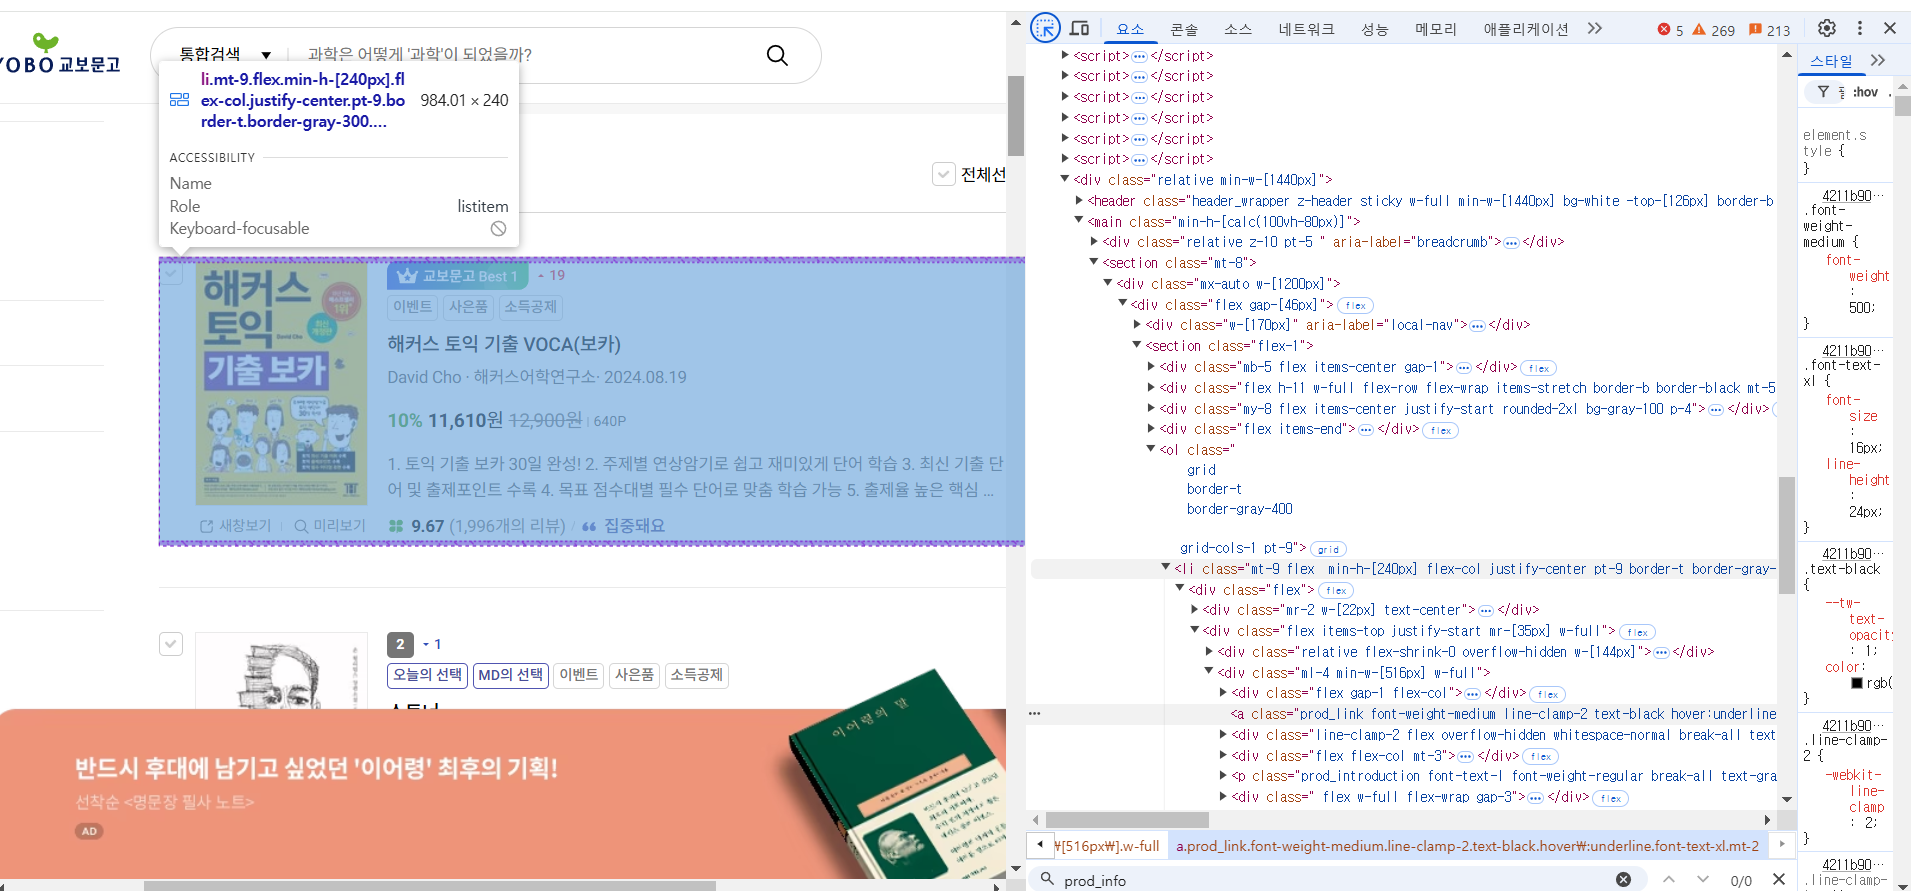Screen dimensions: 1911x891
Task: Expand the header class="header_wrapper" node
Action: pyautogui.click(x=1079, y=201)
